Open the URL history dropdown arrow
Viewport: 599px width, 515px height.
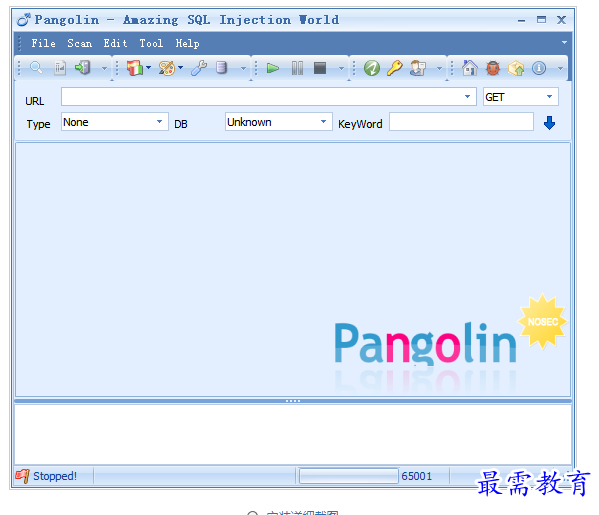[467, 97]
